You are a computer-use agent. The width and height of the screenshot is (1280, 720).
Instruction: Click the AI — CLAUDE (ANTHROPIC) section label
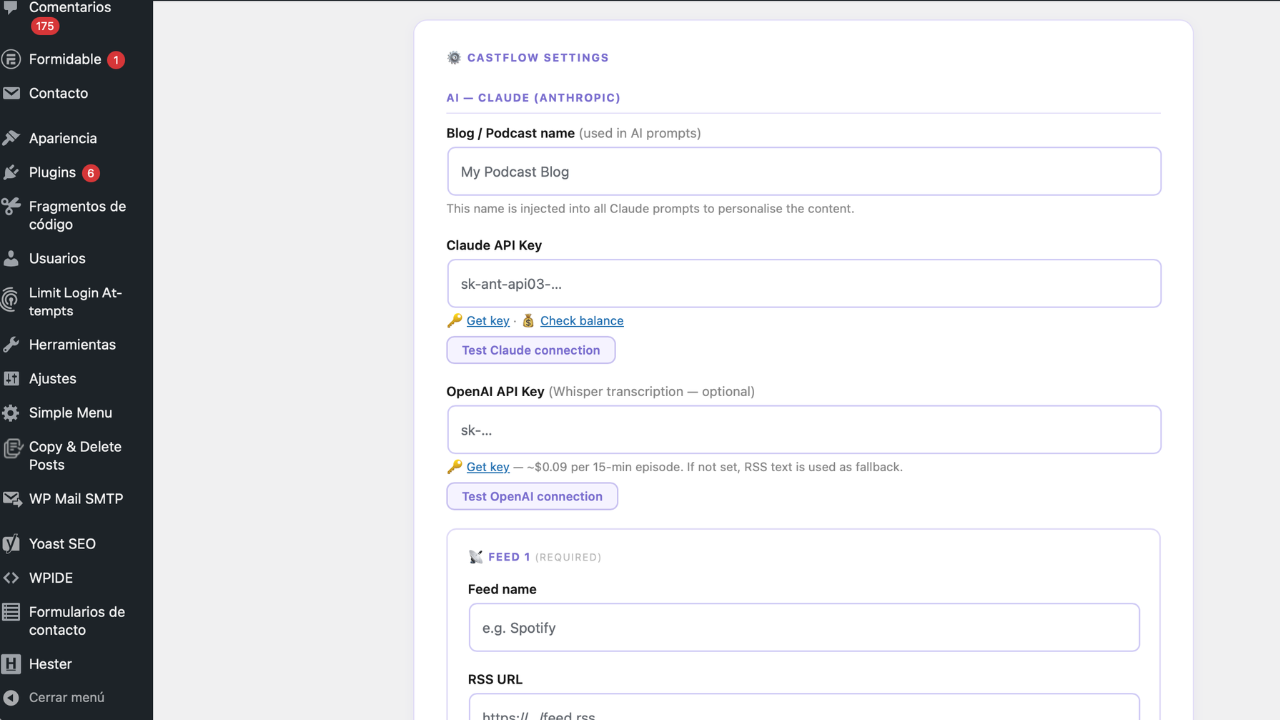point(534,98)
